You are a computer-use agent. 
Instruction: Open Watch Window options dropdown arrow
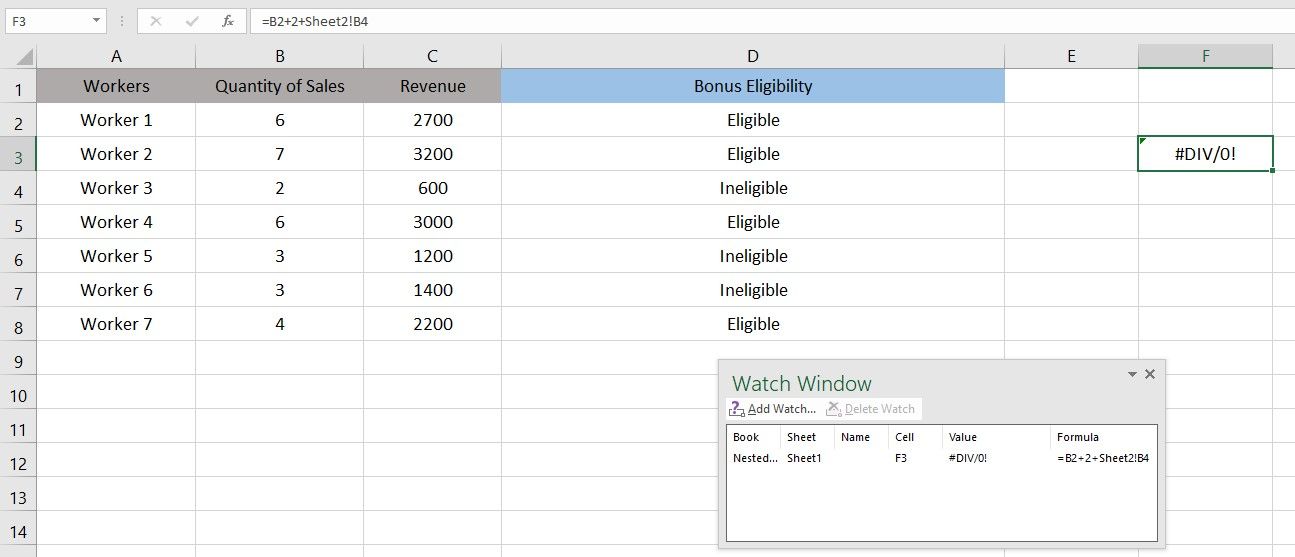(x=1133, y=374)
